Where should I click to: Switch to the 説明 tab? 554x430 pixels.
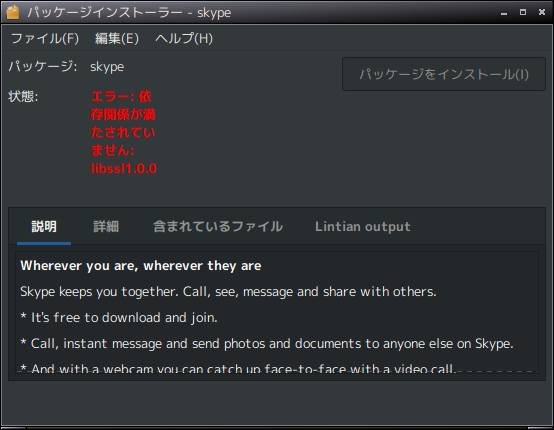point(44,226)
